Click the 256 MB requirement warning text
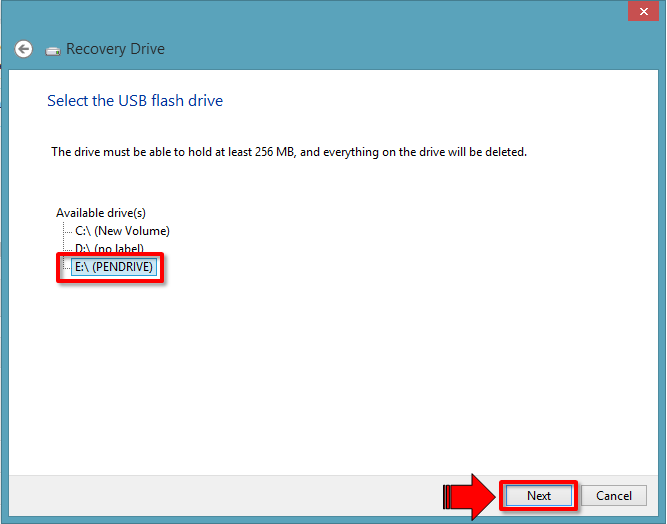Image resolution: width=667 pixels, height=524 pixels. (289, 152)
